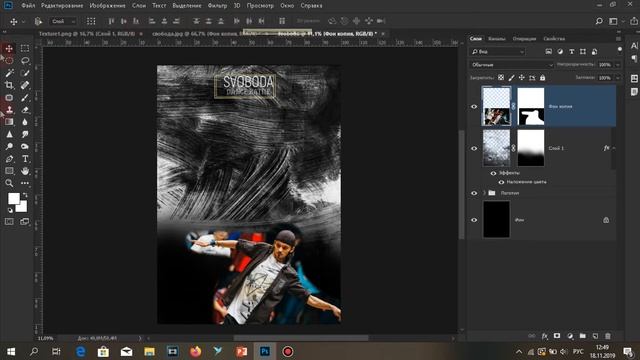Open the extra tools ellipsis menu
640x360 pixels.
point(25,183)
